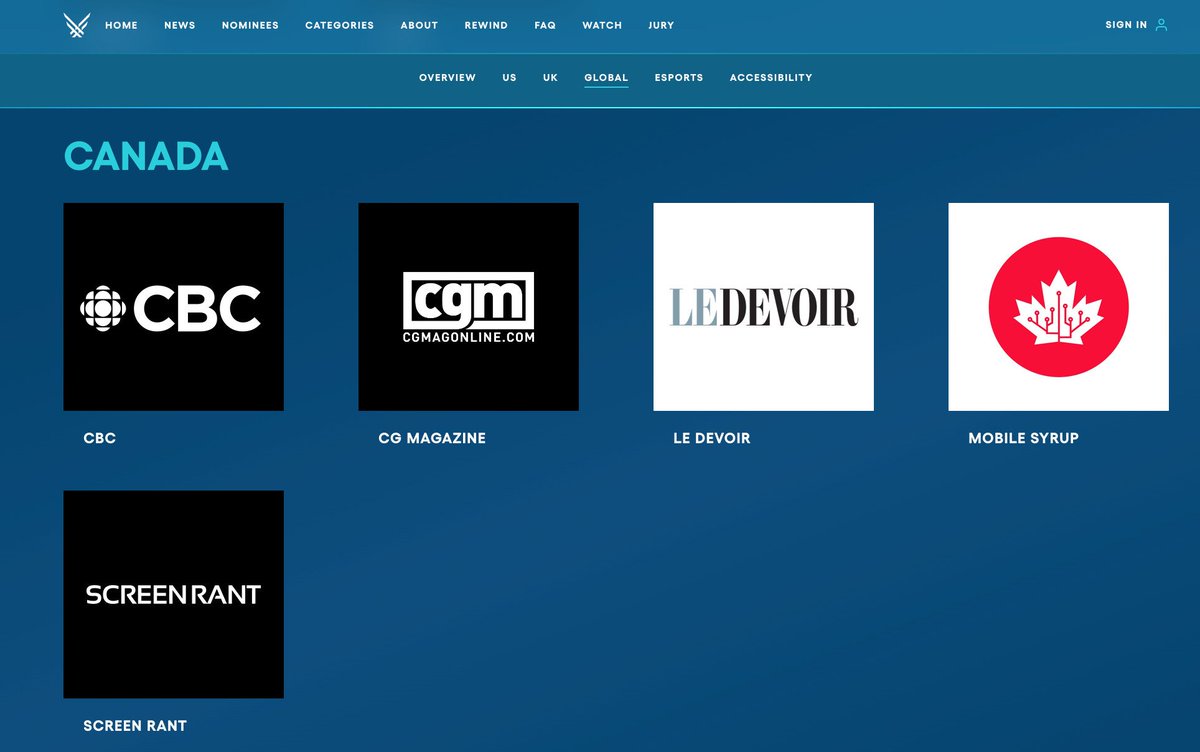Screen dimensions: 1200x752
Task: Click the Canada section heading
Action: [146, 156]
